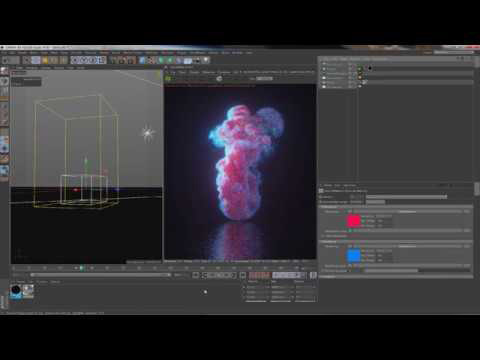
Task: Click the play button in timeline controls
Action: tap(219, 275)
